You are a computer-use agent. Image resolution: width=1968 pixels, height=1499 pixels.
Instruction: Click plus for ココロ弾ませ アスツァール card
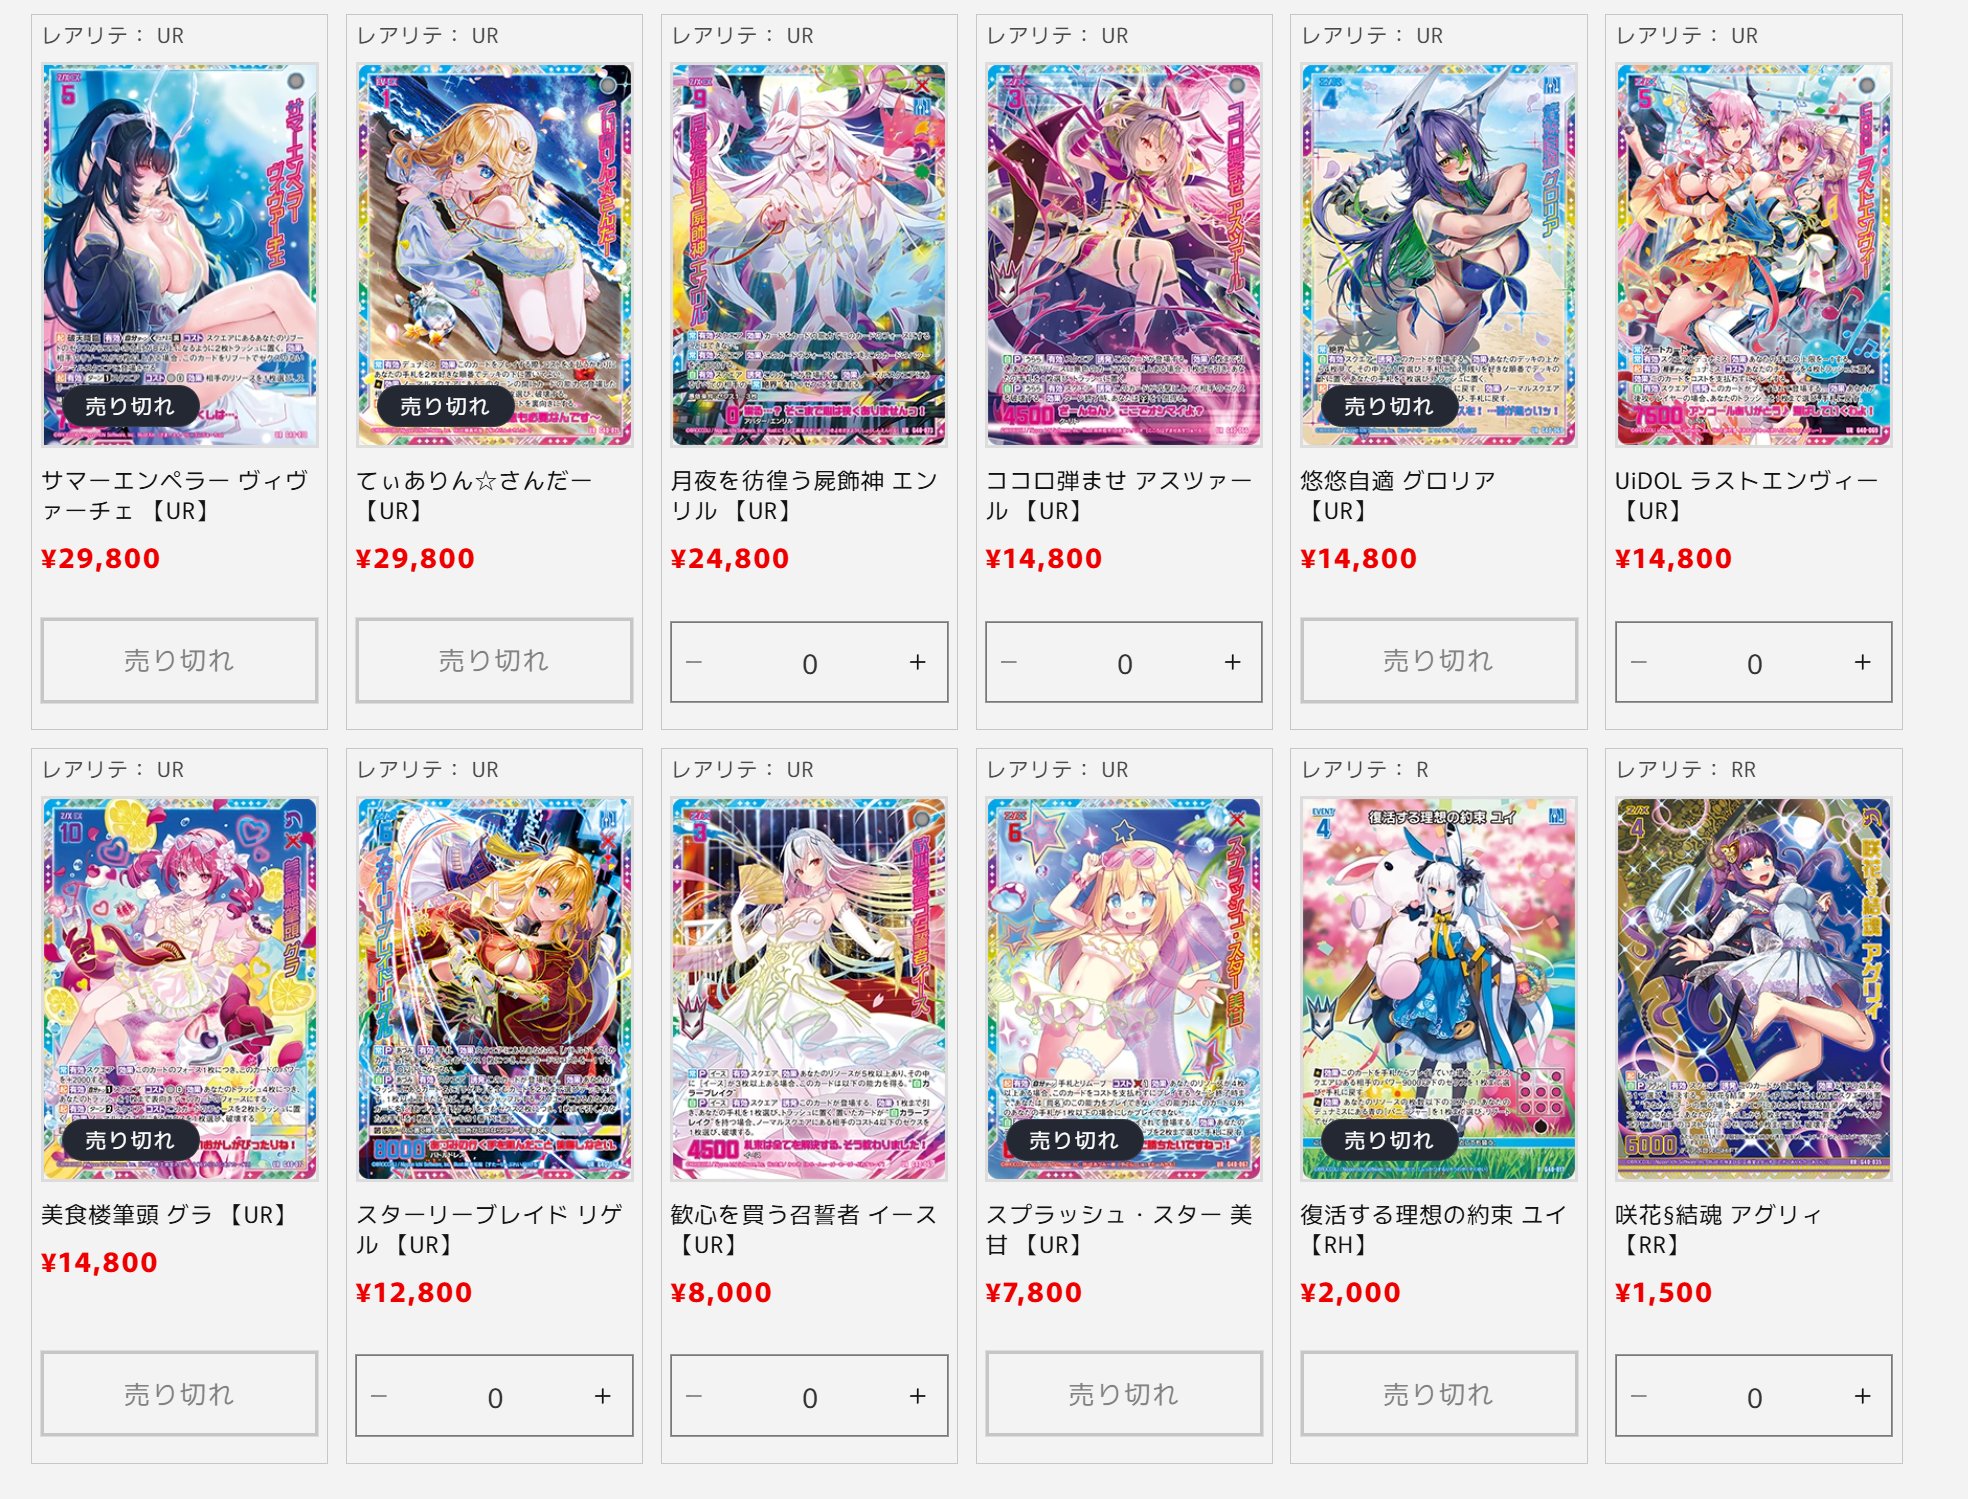(x=1232, y=663)
